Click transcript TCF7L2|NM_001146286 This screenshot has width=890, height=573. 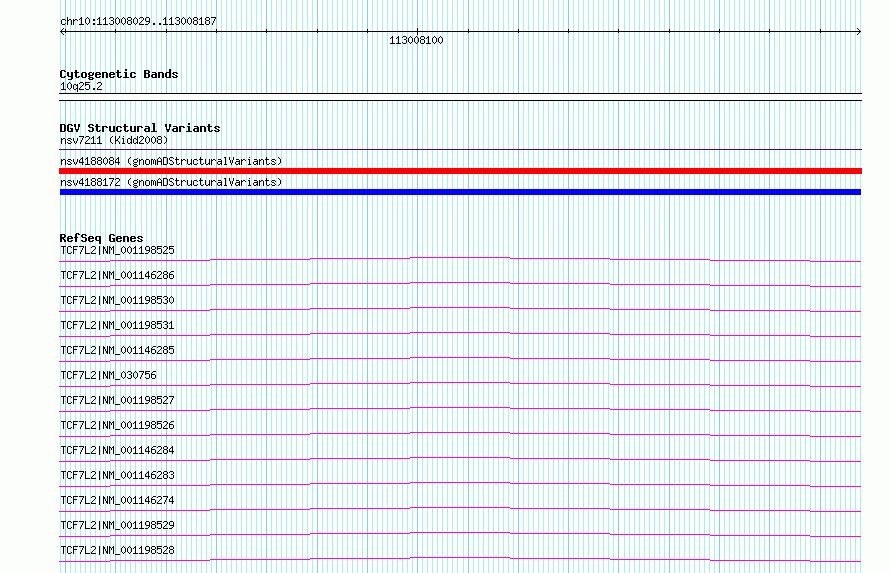pyautogui.click(x=117, y=275)
